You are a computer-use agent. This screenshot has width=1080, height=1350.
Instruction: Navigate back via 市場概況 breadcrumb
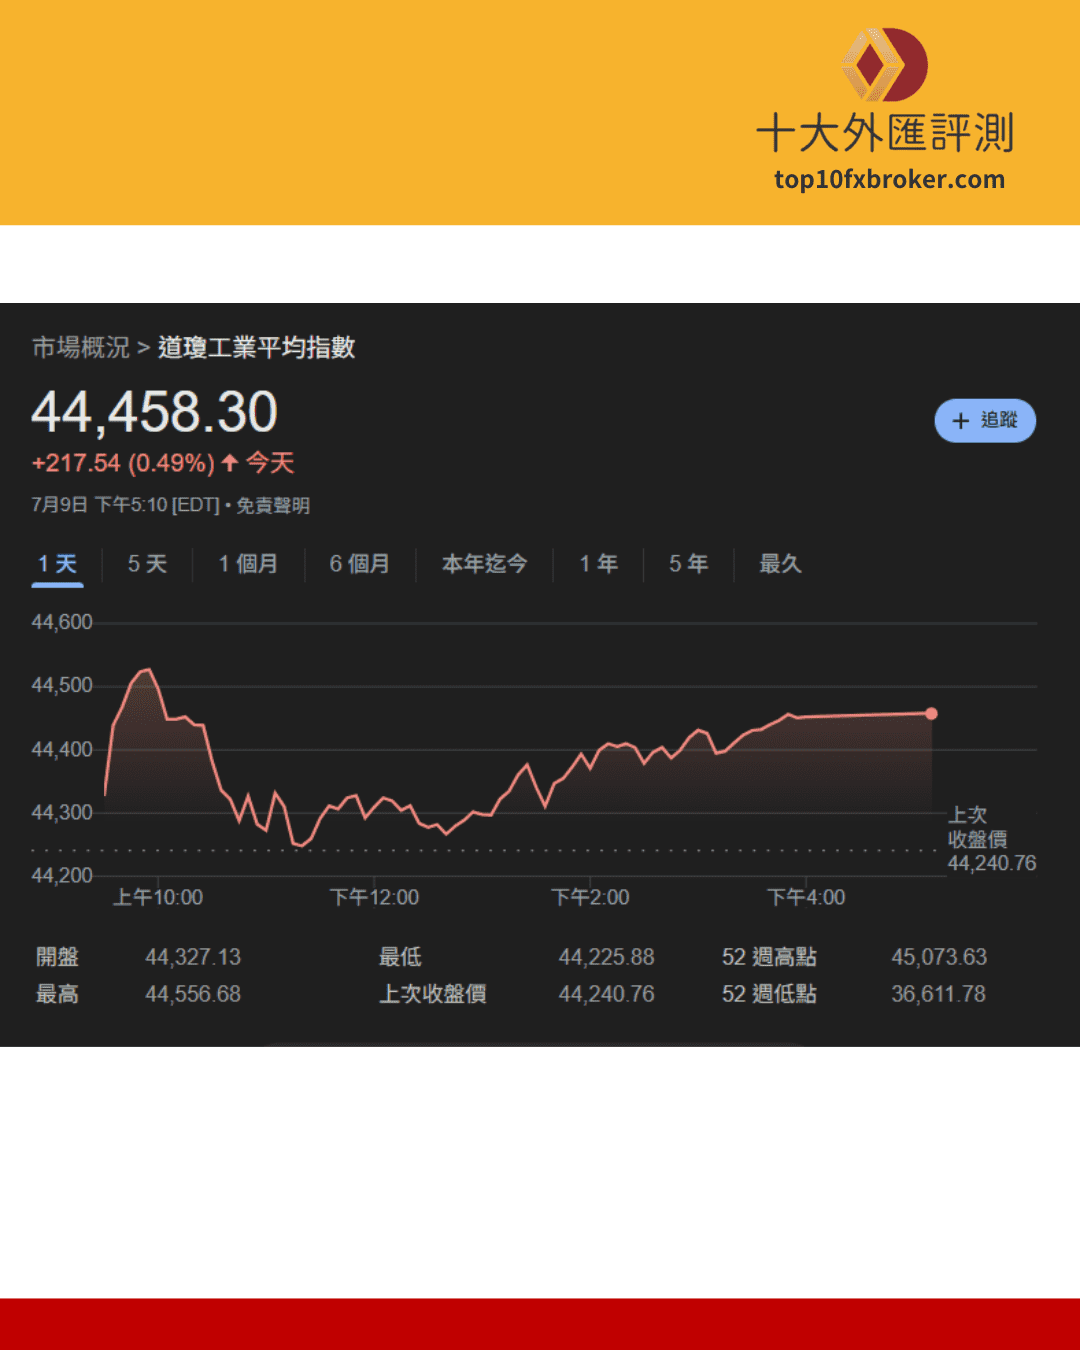click(x=80, y=348)
